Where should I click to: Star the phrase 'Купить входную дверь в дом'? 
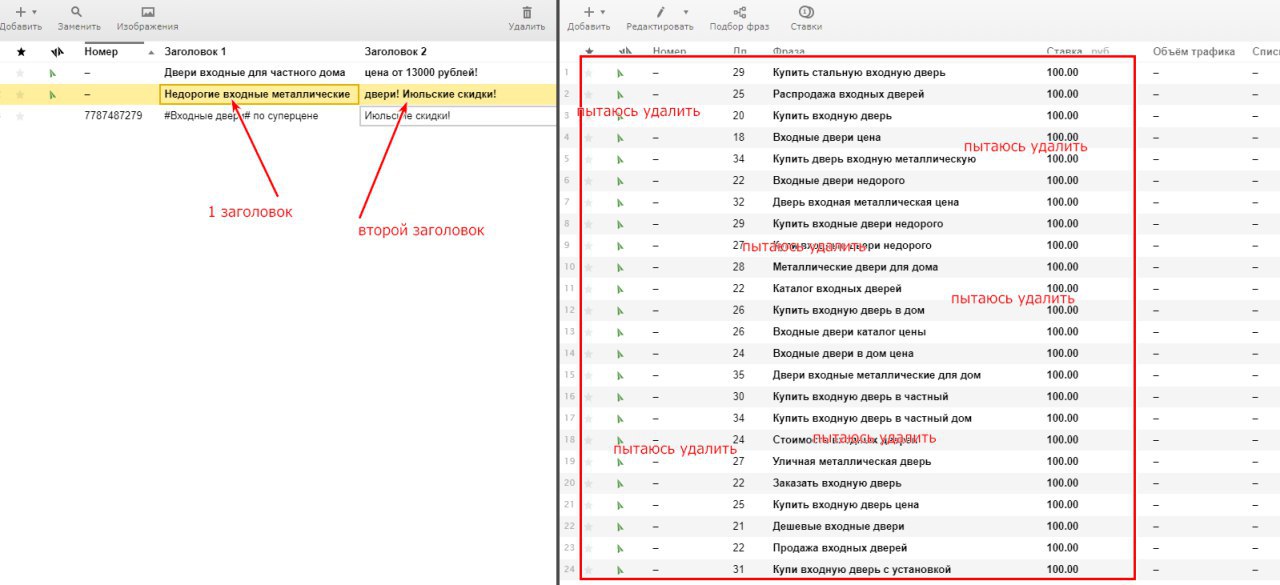[588, 311]
